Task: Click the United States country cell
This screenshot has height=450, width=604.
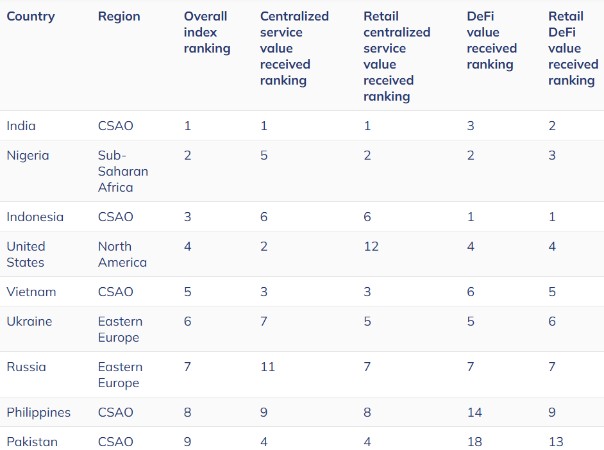Action: (x=26, y=254)
